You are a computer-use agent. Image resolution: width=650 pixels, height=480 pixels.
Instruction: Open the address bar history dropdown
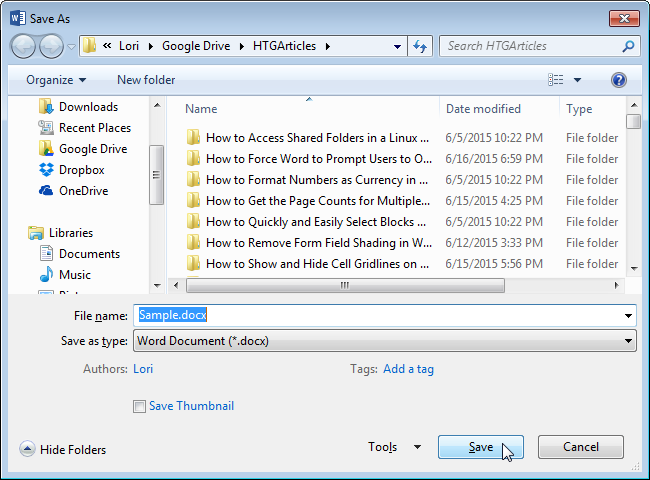397,46
